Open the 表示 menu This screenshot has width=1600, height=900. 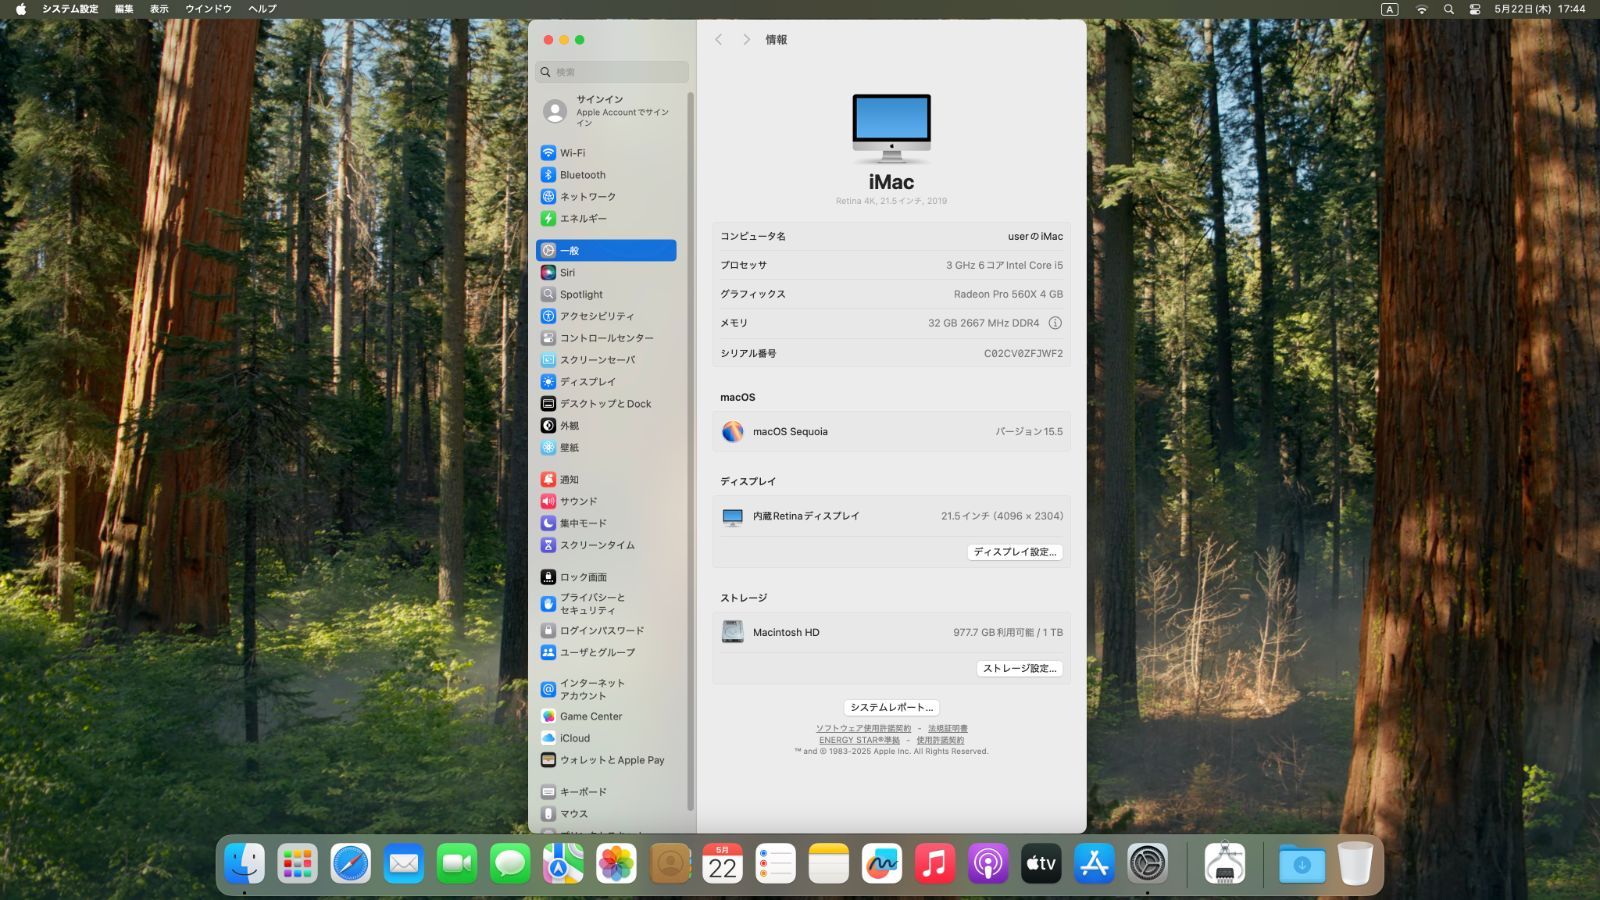[x=159, y=9]
